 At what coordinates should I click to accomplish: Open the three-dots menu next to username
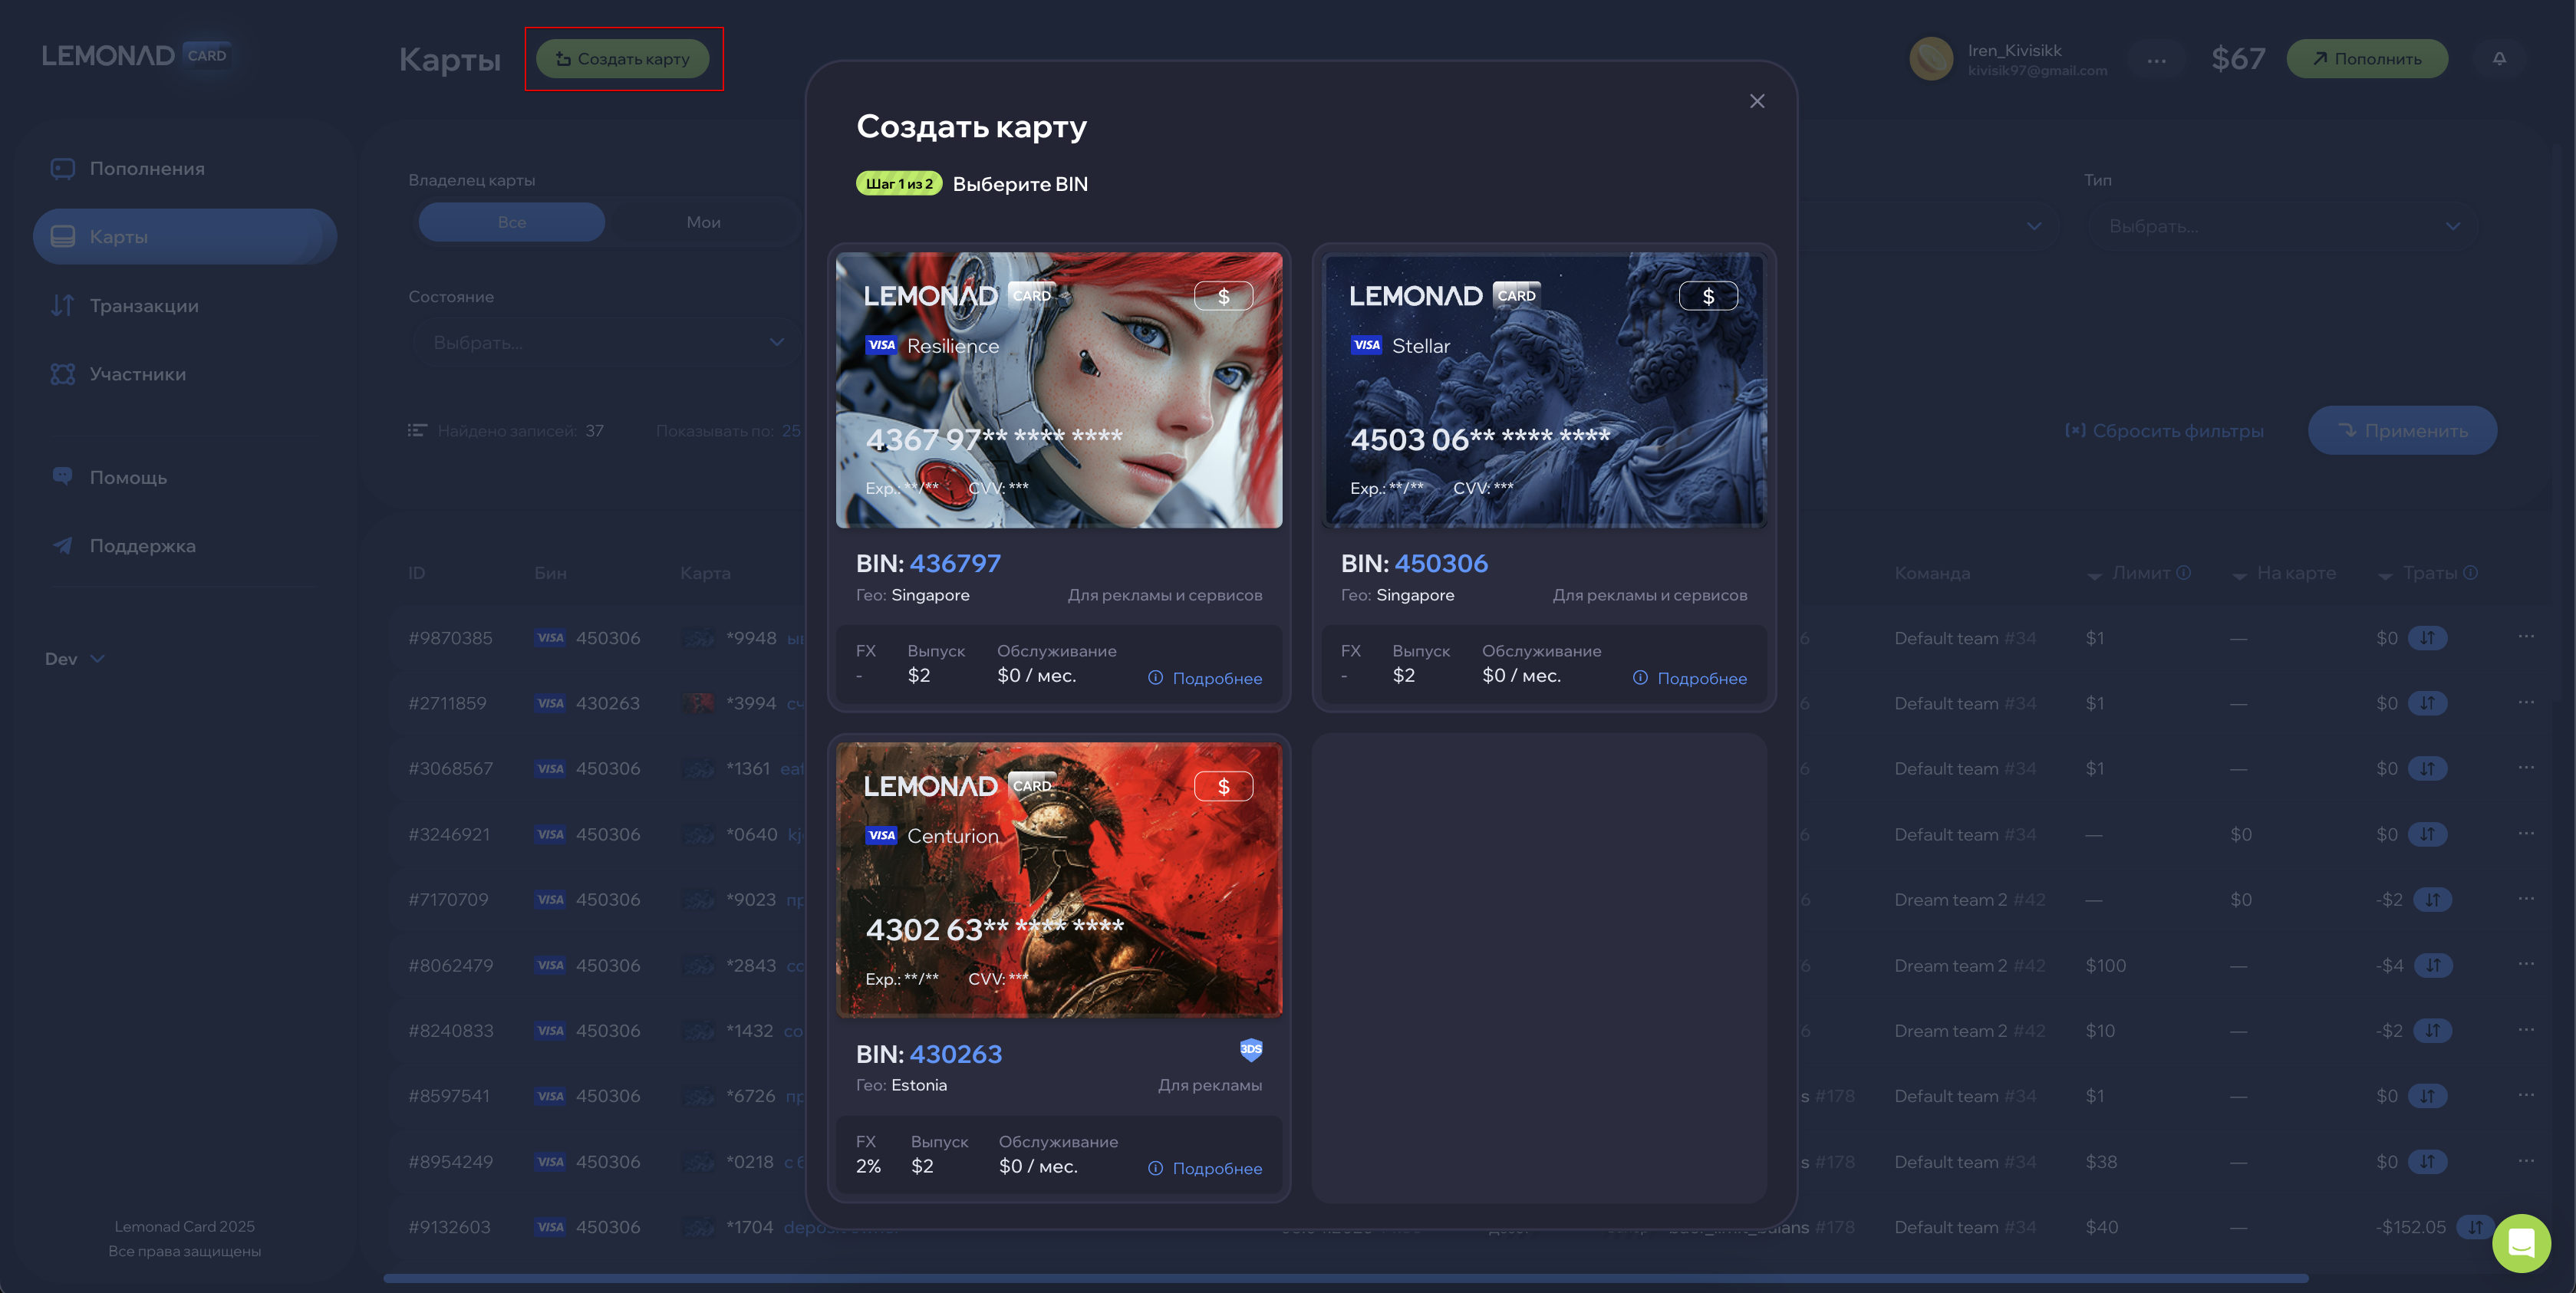[2156, 60]
